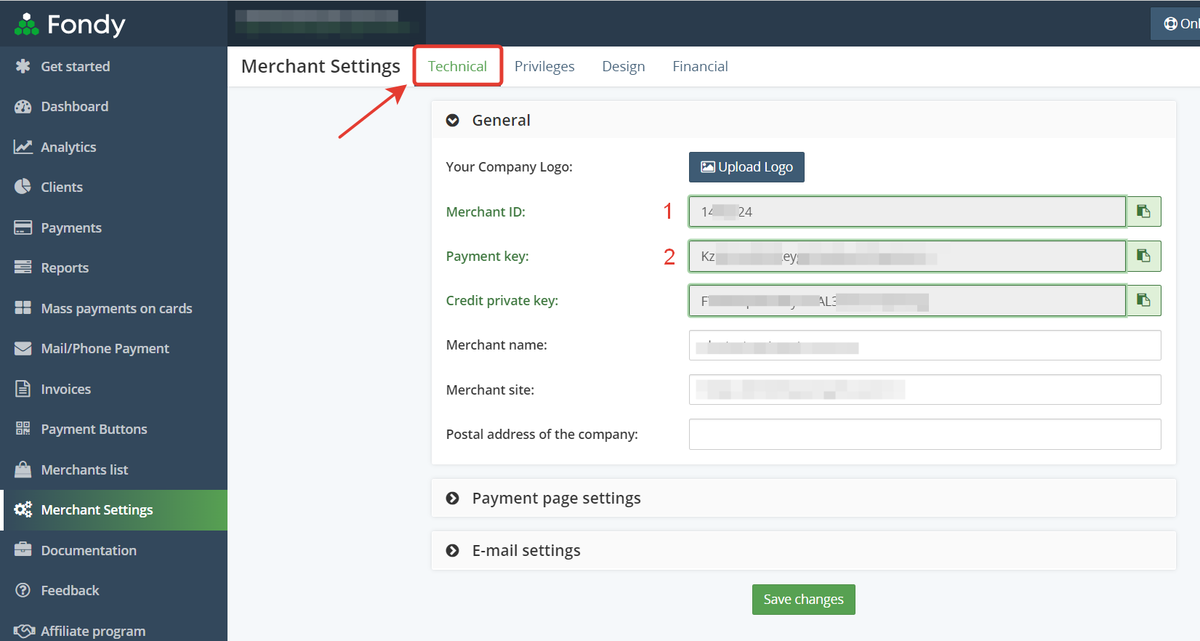Select Merchant Settings in sidebar
The width and height of the screenshot is (1200, 641).
click(x=114, y=510)
